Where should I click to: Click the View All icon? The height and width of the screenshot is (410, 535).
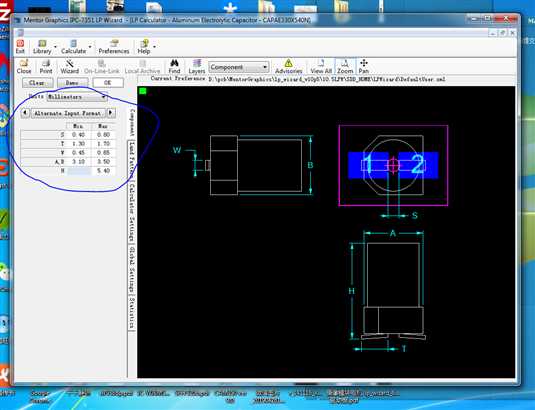click(x=321, y=67)
